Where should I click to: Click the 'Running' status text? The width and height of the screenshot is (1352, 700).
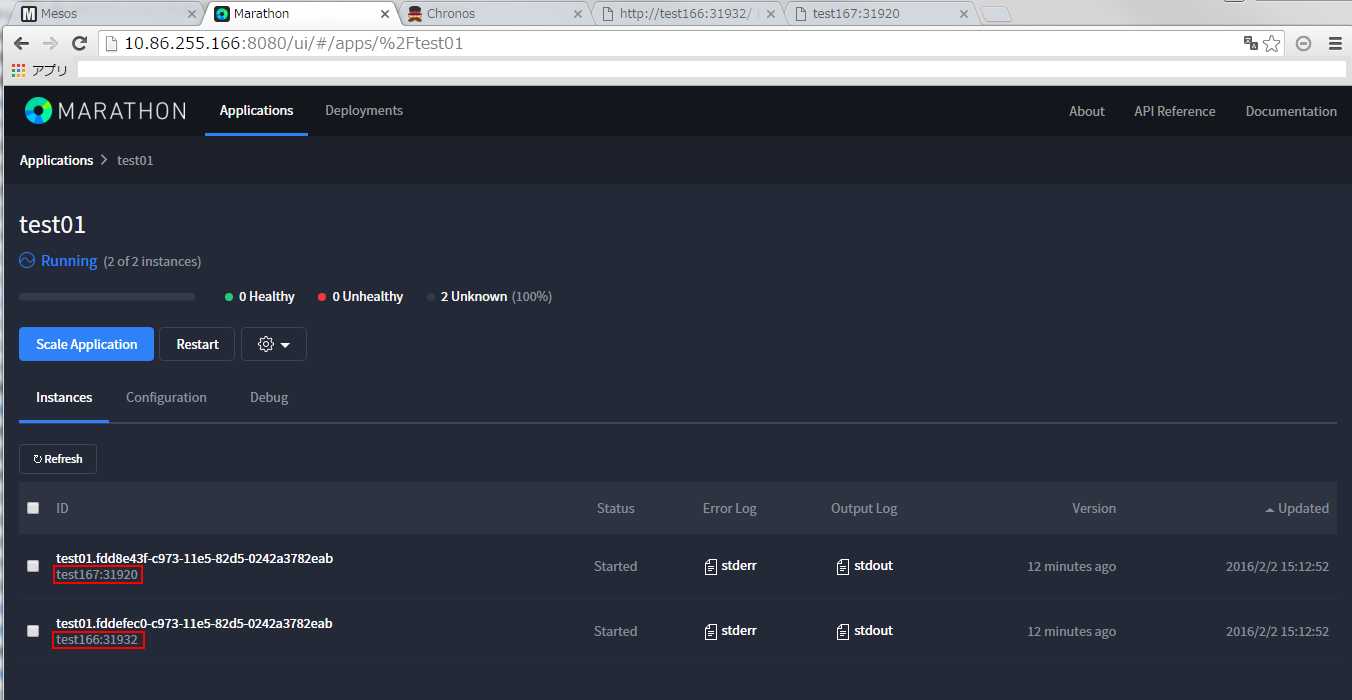[69, 261]
